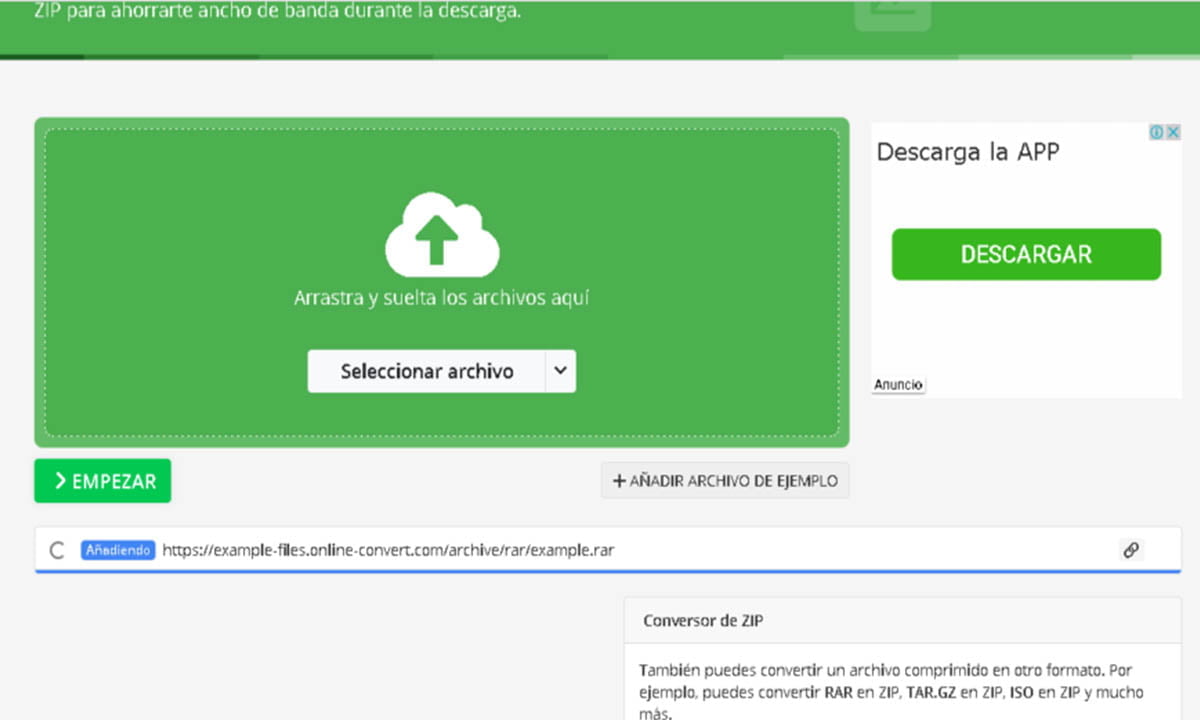This screenshot has width=1200, height=720.
Task: Click the EMPEZAR button
Action: pyautogui.click(x=102, y=480)
